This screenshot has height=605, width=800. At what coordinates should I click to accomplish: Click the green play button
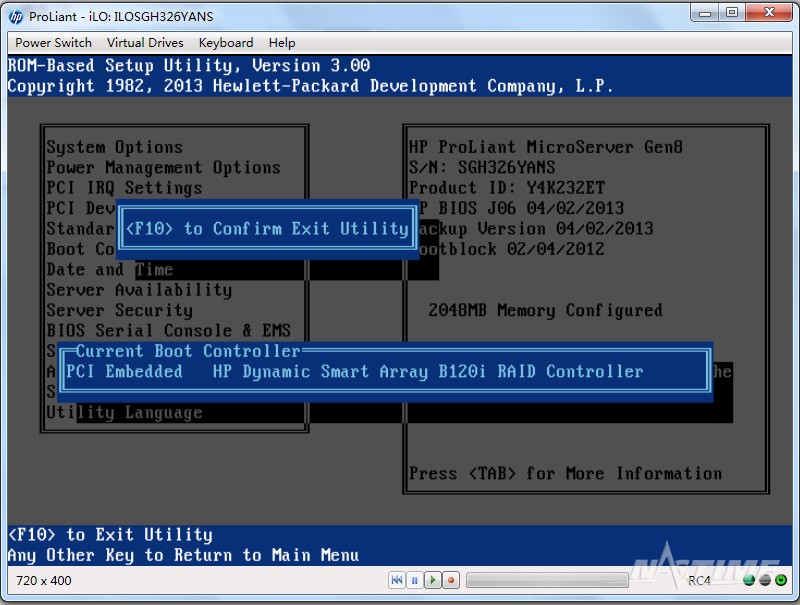pyautogui.click(x=433, y=580)
